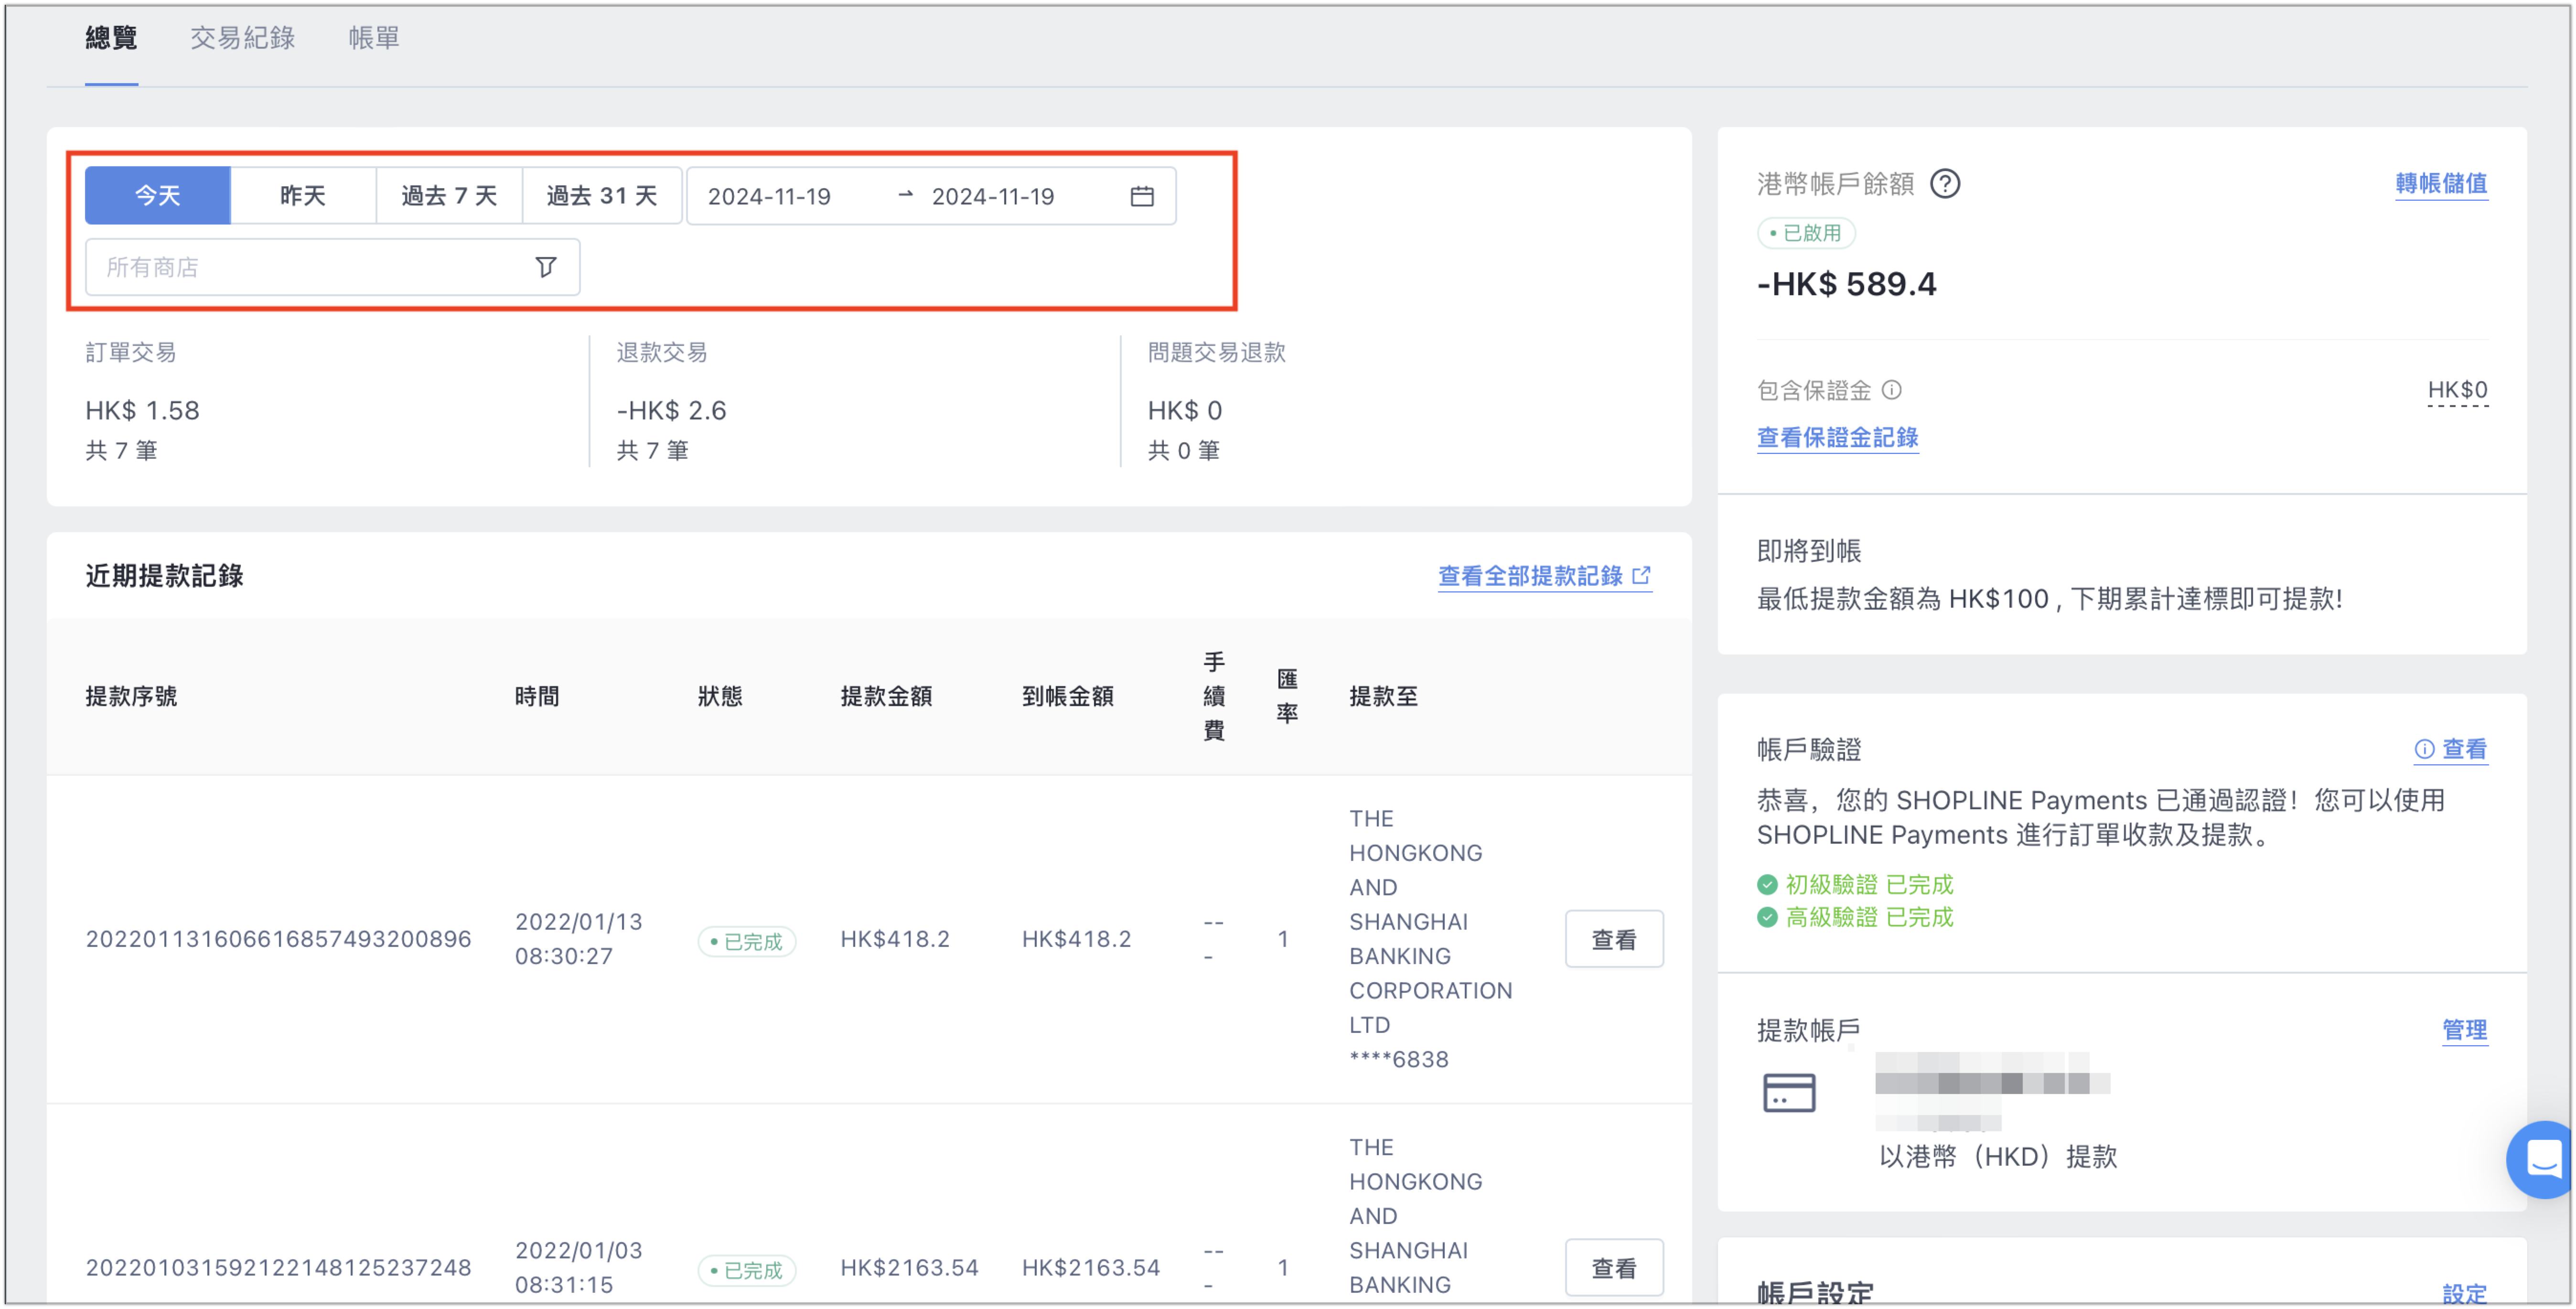Image resolution: width=2576 pixels, height=1309 pixels.
Task: Click the info icon next to 帳戶驗證 查看
Action: (2424, 749)
